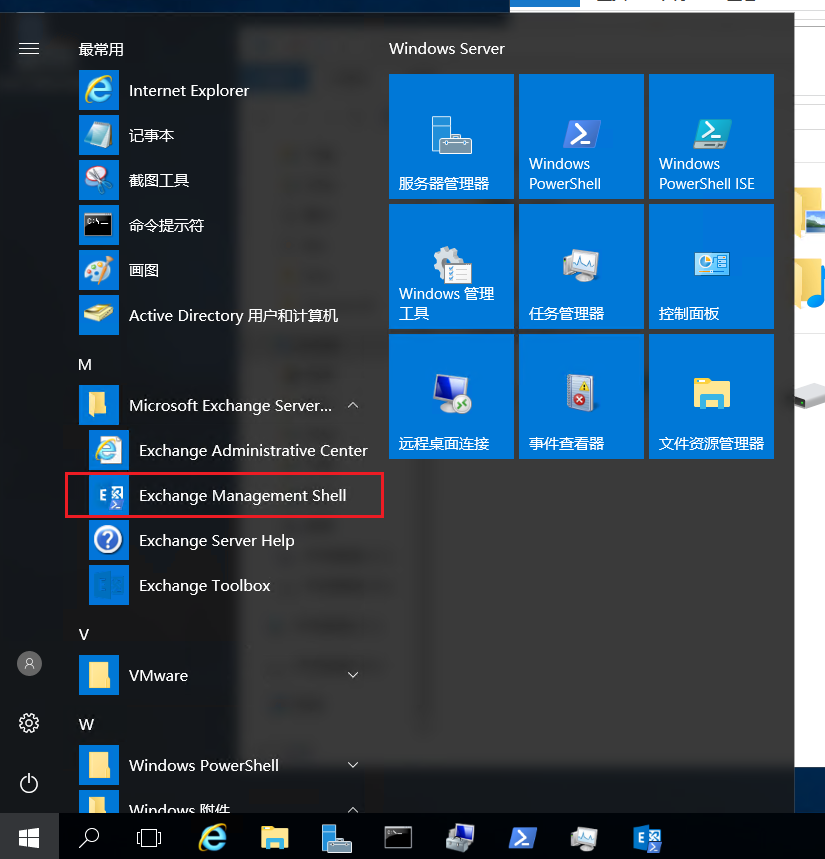Open the Windows PowerShell folder entry
825x859 pixels.
[x=219, y=765]
